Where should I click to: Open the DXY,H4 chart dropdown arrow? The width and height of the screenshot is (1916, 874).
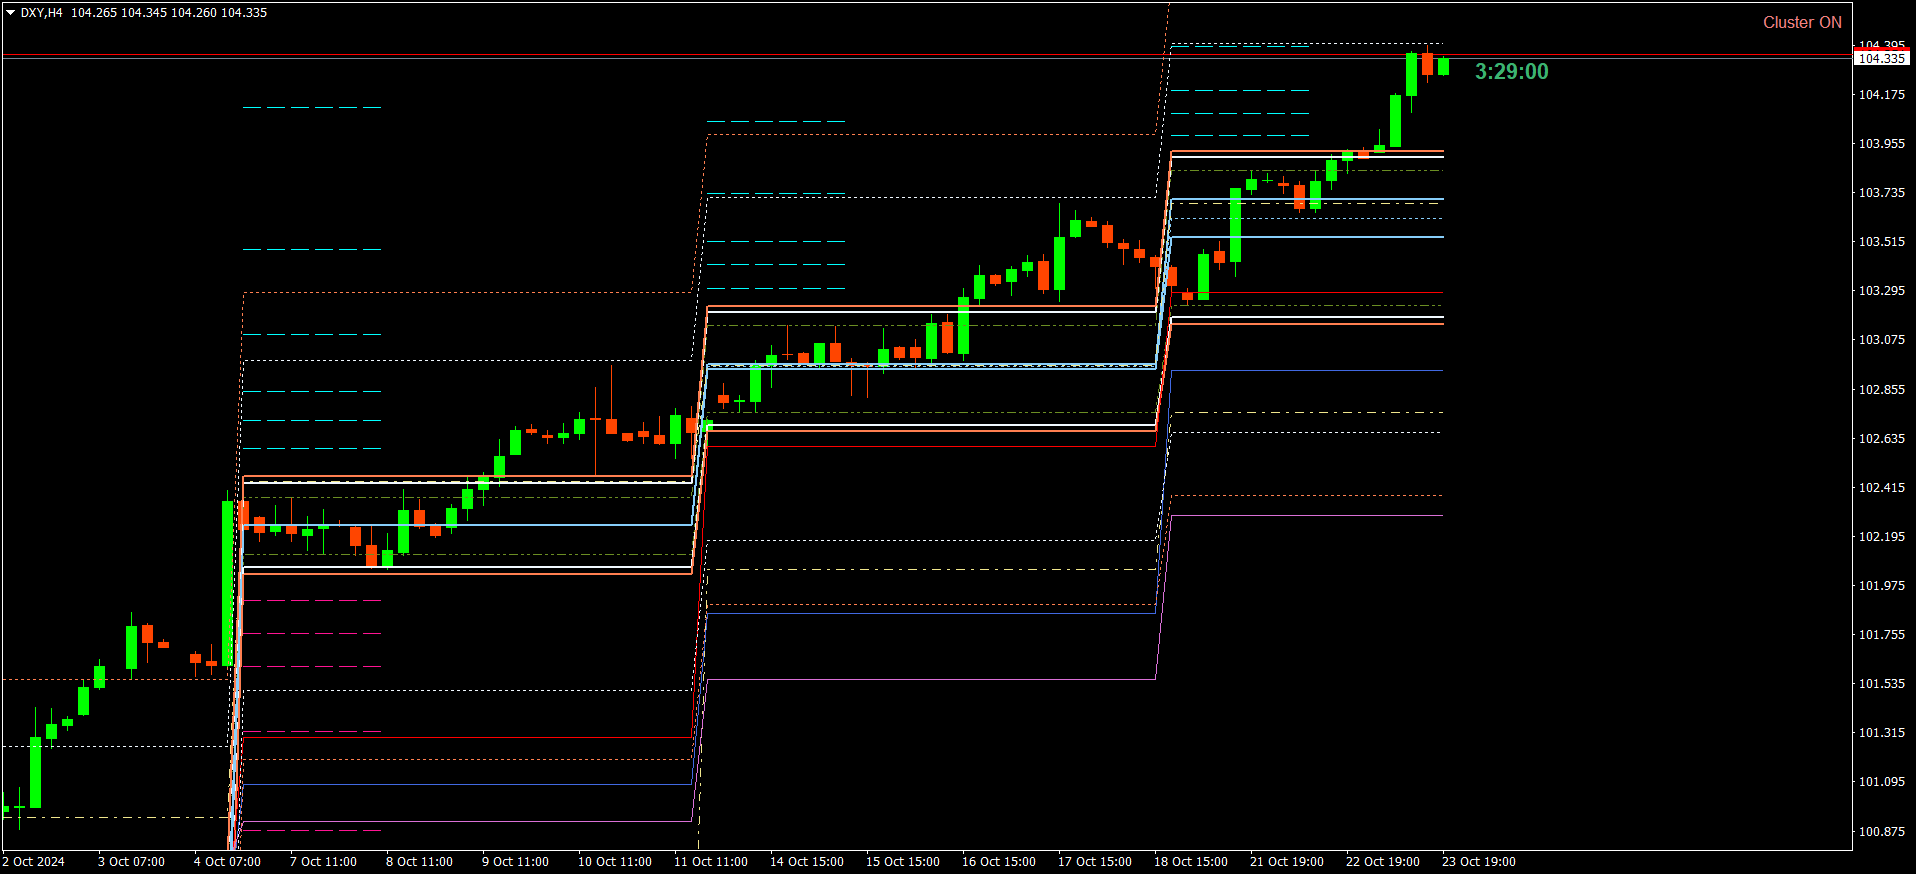coord(10,13)
